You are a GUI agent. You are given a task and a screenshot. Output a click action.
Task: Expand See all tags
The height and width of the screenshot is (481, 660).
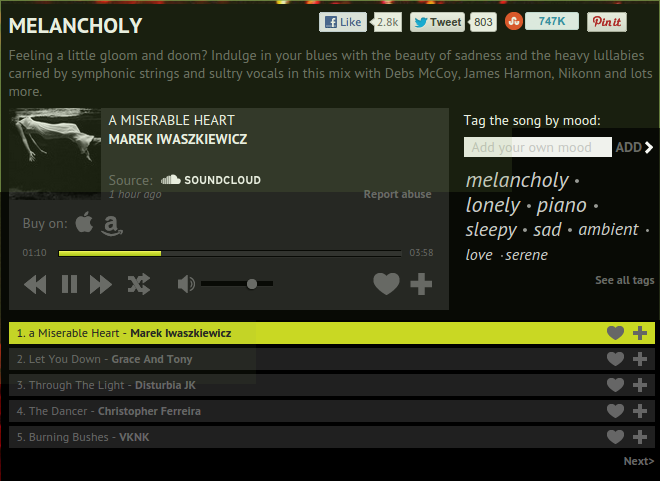[x=625, y=280]
